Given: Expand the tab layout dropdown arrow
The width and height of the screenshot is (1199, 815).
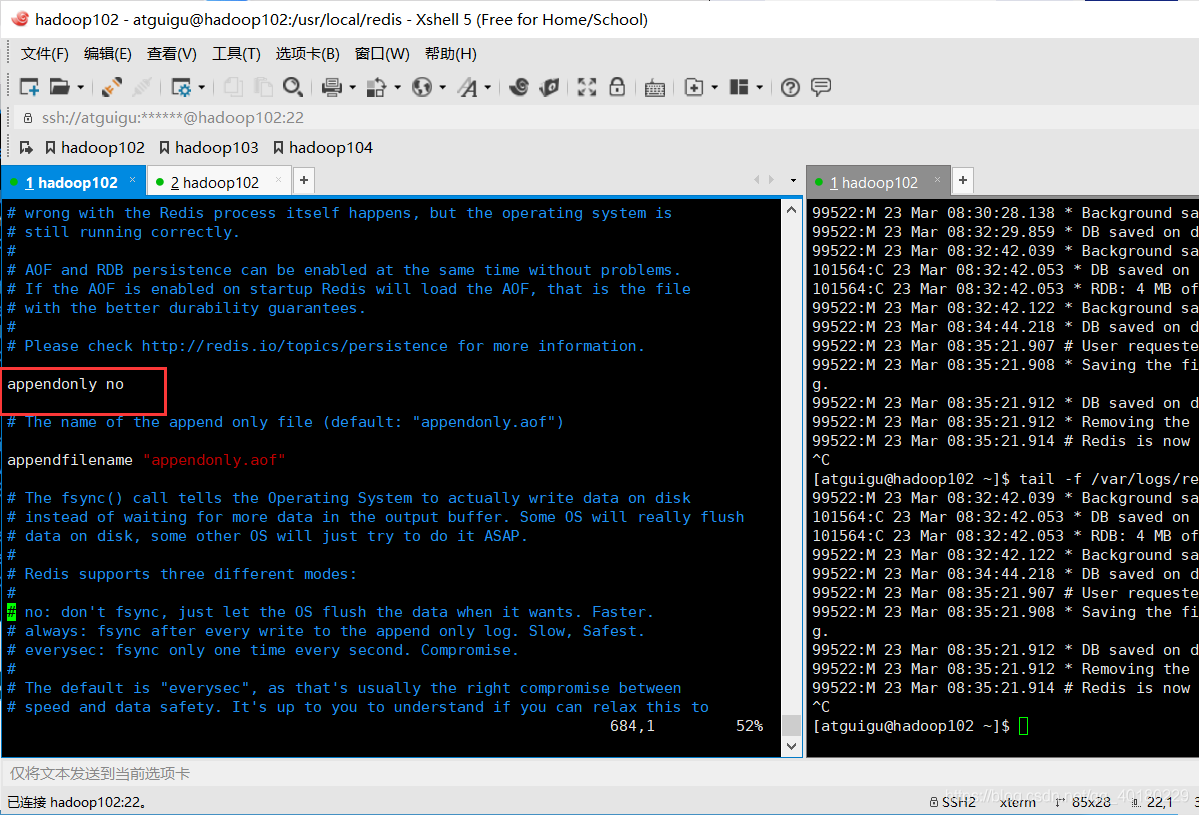Looking at the screenshot, I should click(759, 88).
